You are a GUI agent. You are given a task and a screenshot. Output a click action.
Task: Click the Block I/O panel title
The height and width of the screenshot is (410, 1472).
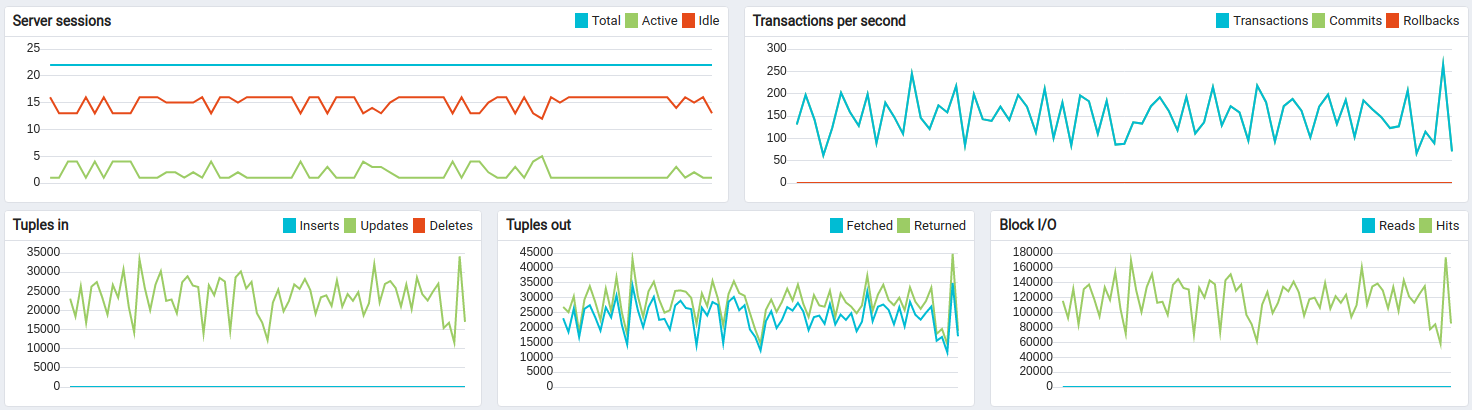[1027, 225]
